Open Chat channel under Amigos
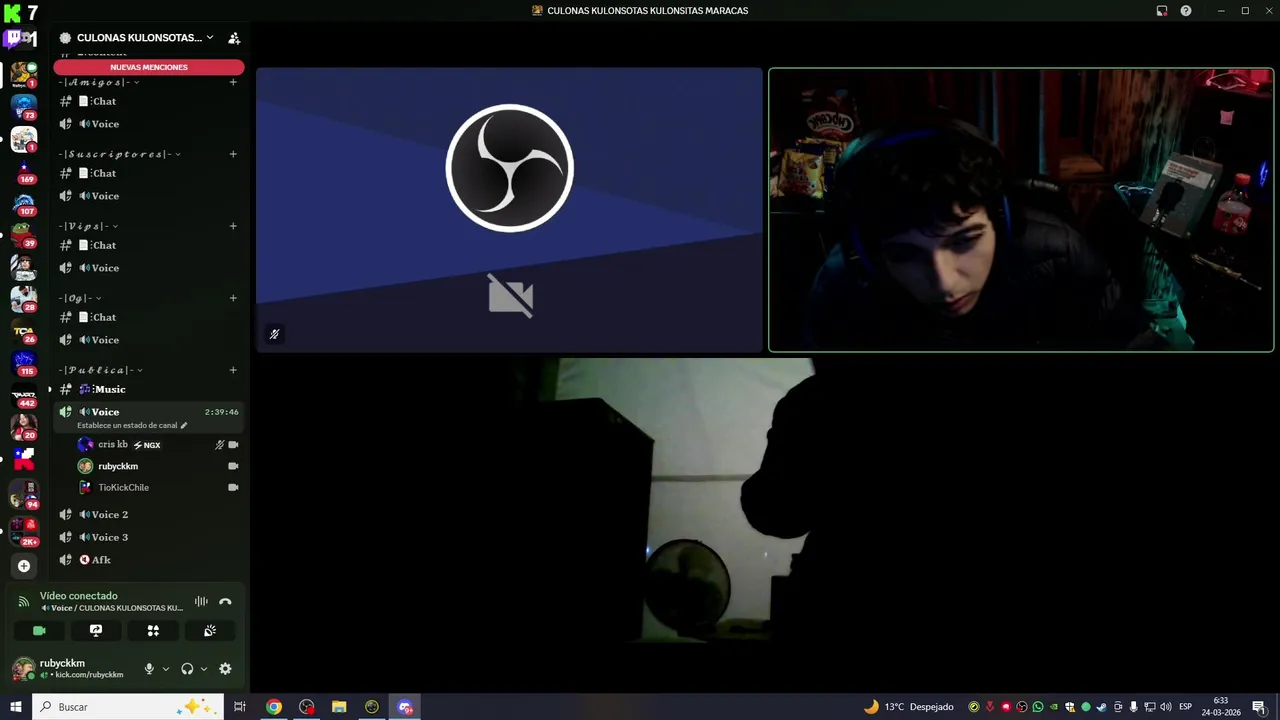Viewport: 1280px width, 720px height. pyautogui.click(x=149, y=101)
